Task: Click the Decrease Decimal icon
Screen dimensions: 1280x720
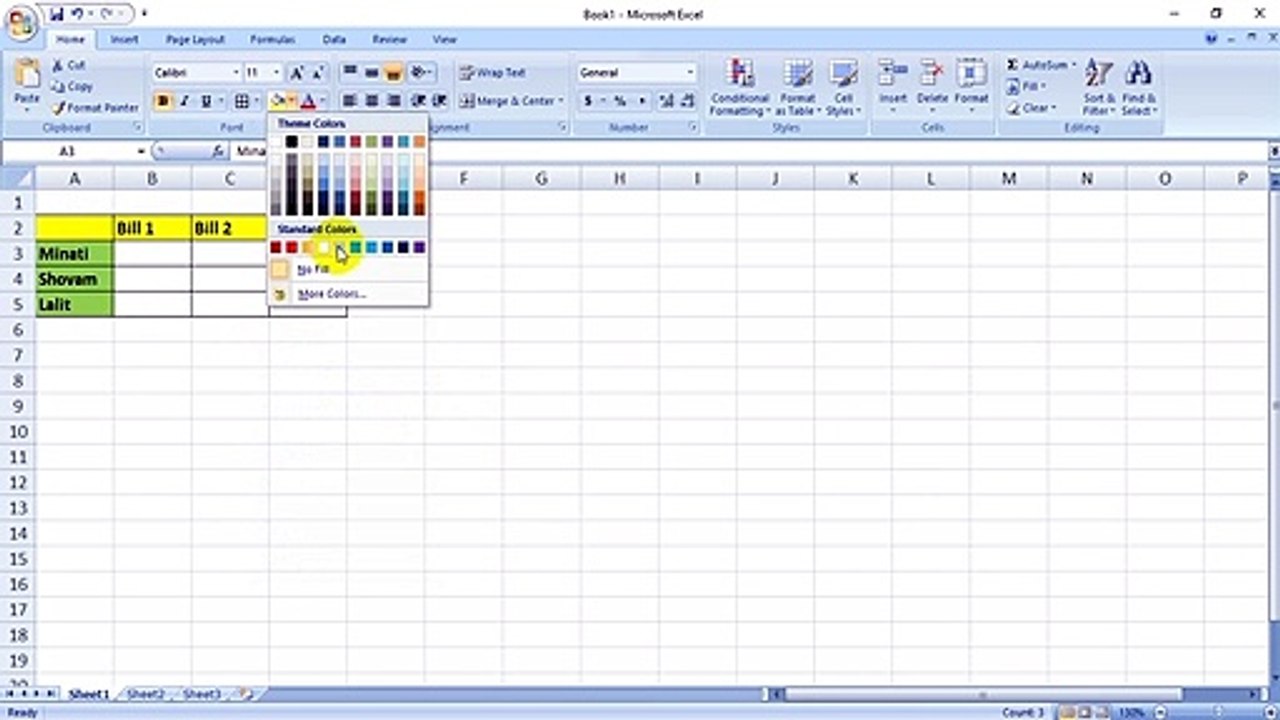Action: pyautogui.click(x=688, y=101)
